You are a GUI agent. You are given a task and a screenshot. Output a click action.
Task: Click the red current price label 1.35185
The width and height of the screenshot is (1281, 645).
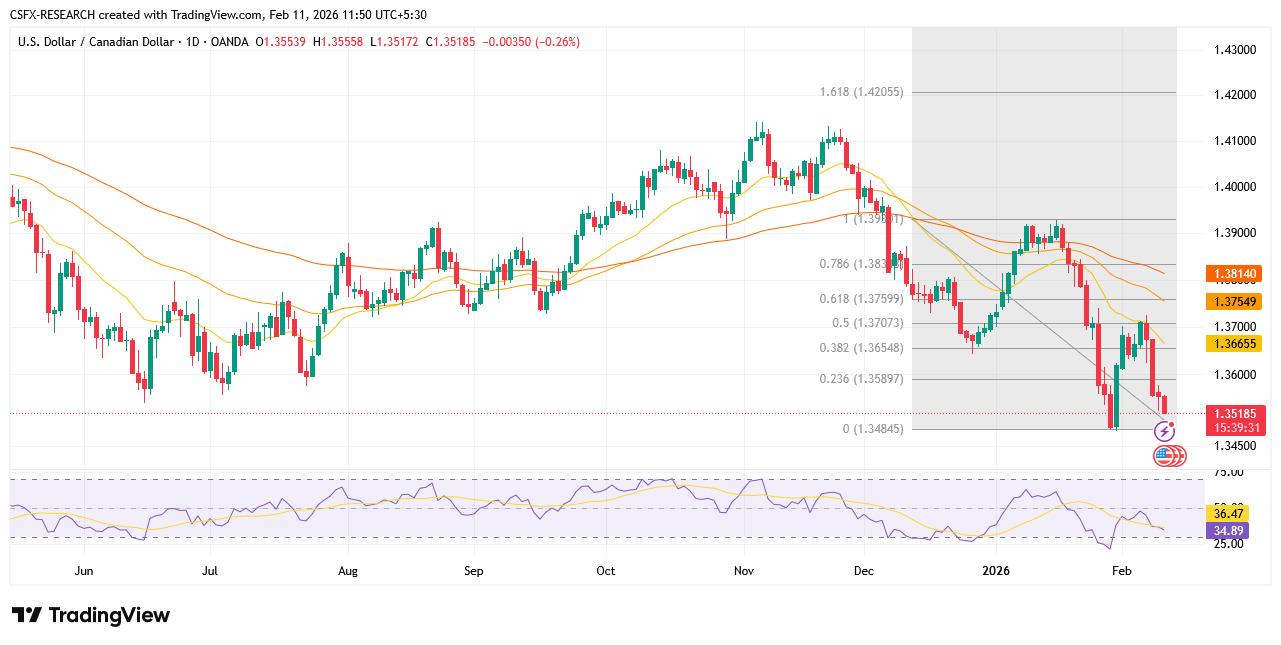[1237, 413]
